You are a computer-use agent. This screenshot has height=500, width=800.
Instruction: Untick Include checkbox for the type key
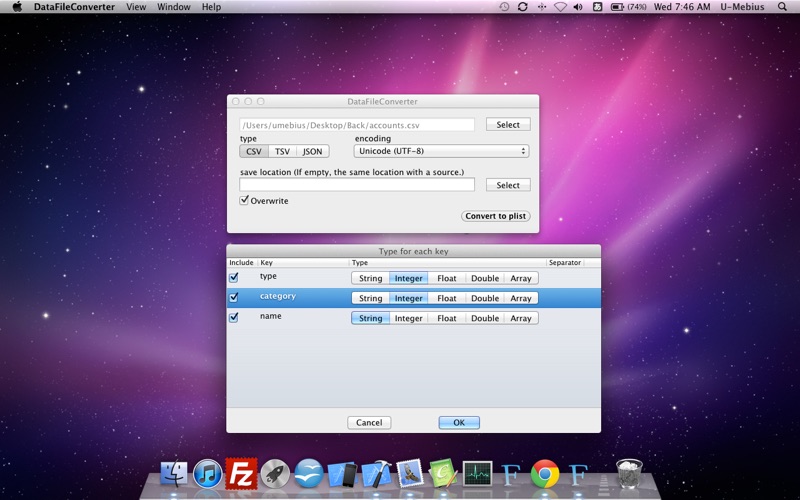click(x=234, y=278)
